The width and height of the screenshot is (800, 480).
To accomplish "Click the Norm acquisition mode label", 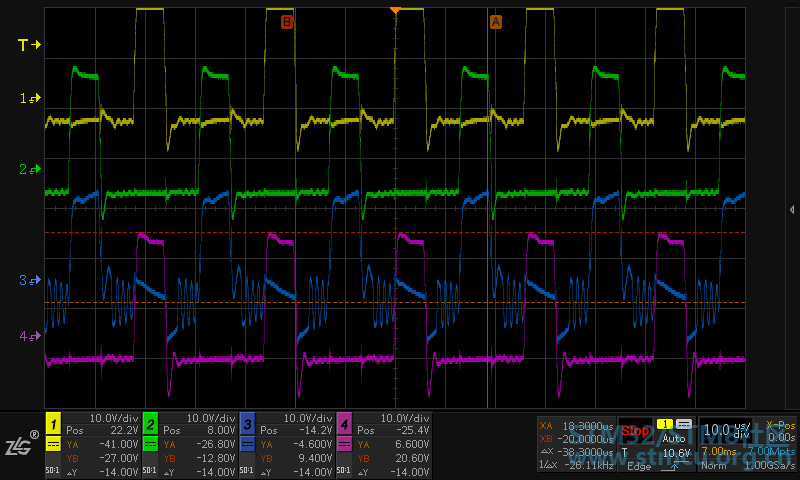I will 713,466.
